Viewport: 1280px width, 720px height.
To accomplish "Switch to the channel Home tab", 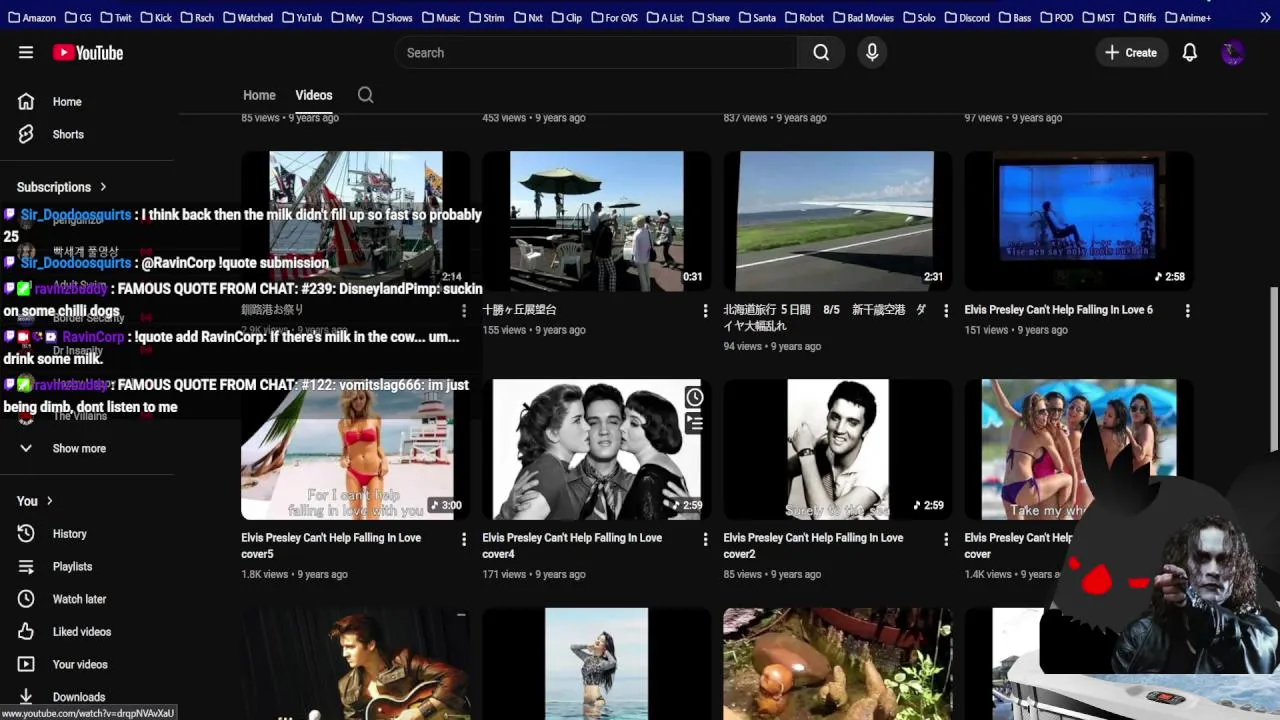I will [x=259, y=95].
